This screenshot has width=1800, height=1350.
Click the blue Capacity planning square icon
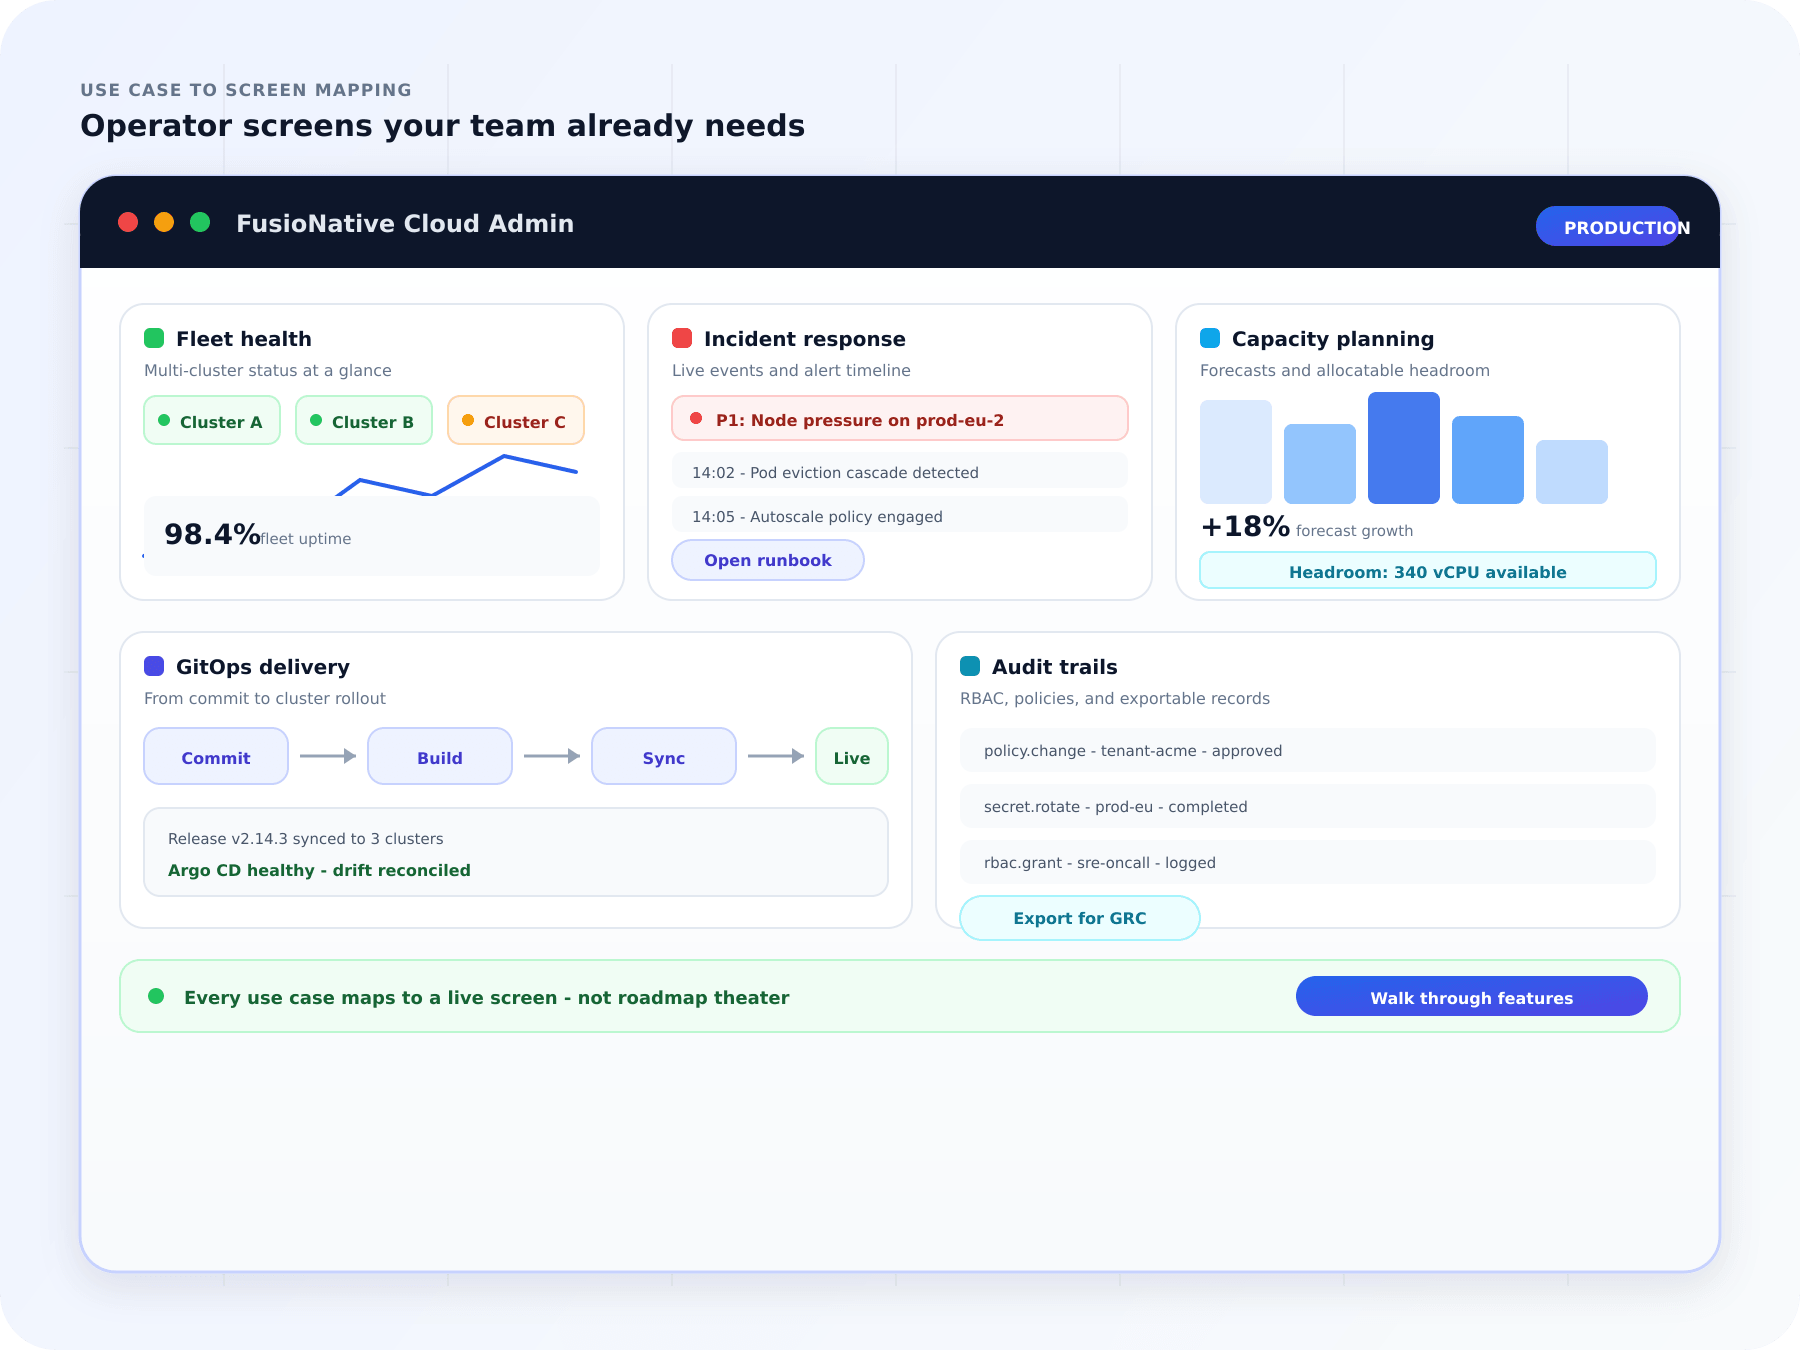(1210, 338)
